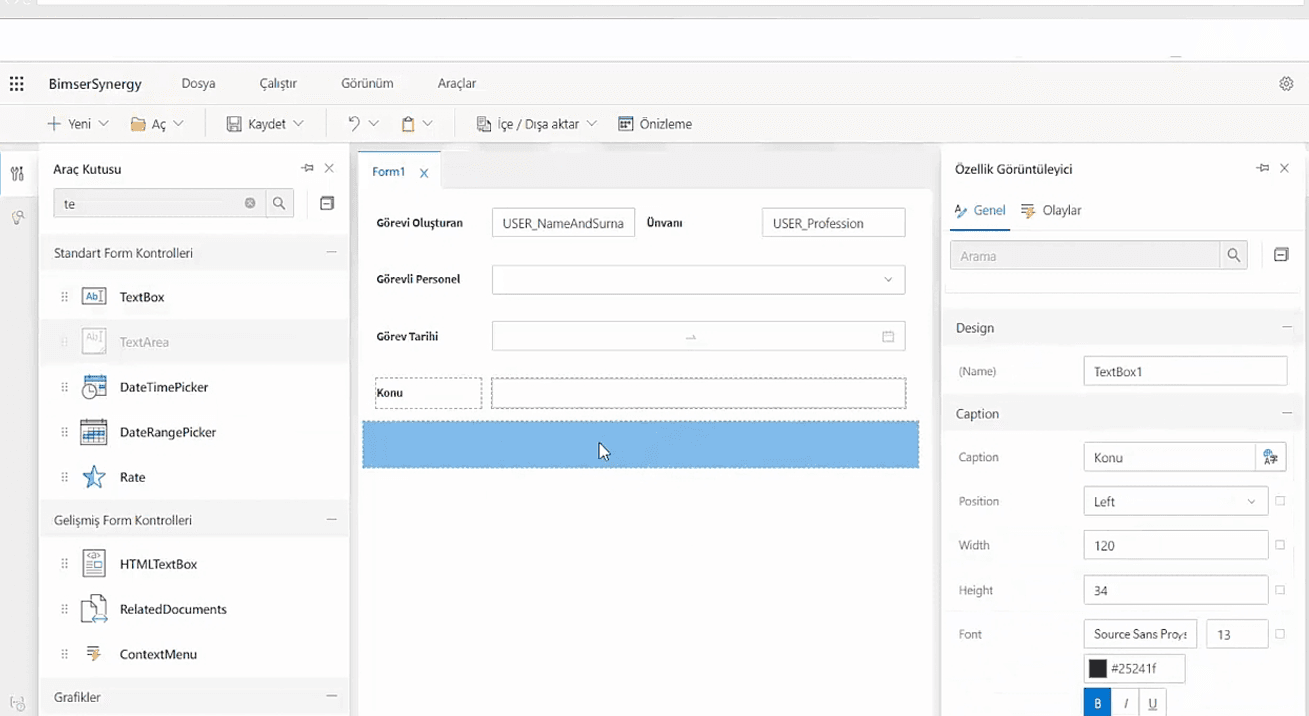Click the Name field TextBox1
1309x716 pixels.
1185,371
